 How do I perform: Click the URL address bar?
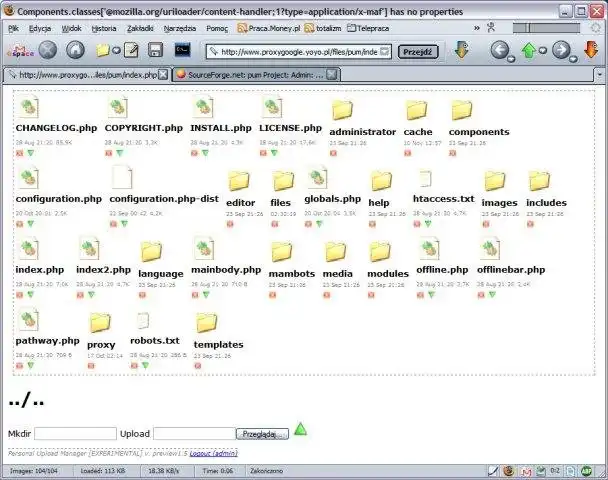click(x=299, y=52)
